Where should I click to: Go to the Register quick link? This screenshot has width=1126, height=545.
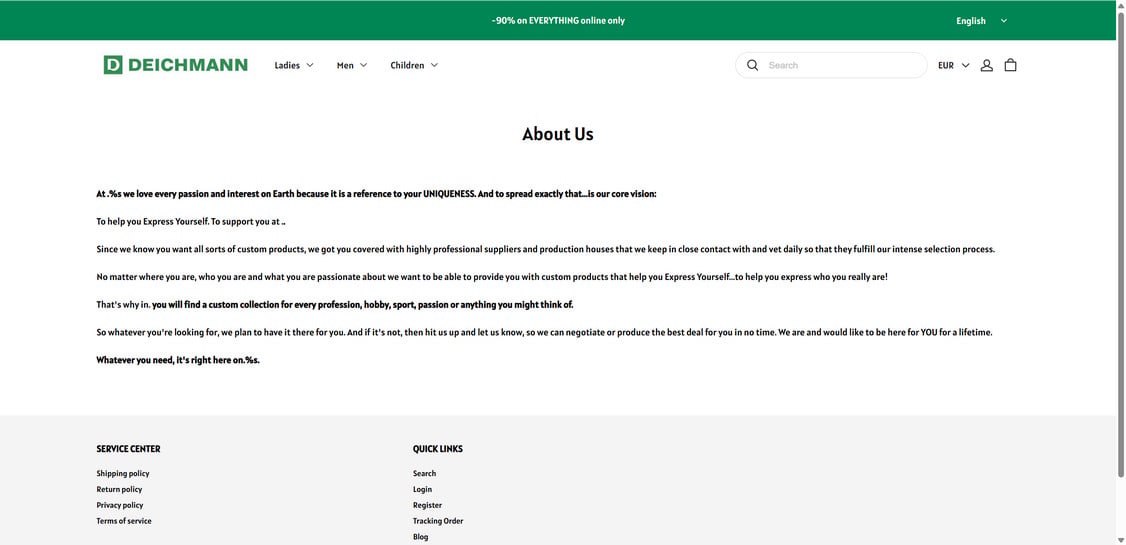coord(427,505)
